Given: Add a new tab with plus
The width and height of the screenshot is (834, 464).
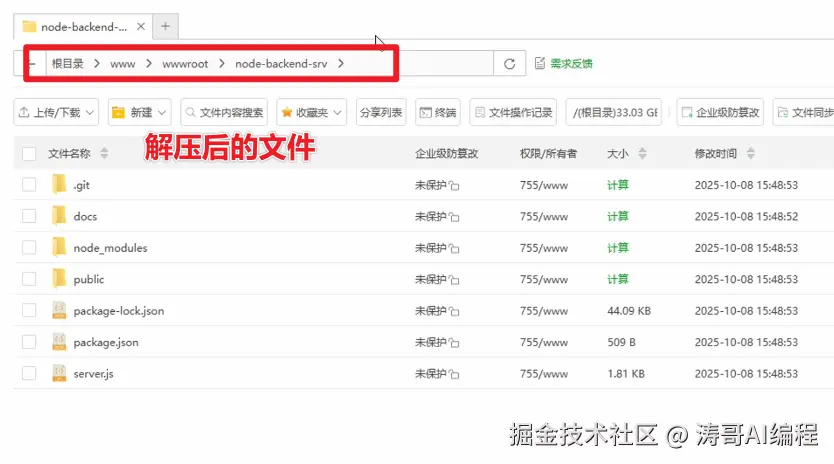Looking at the screenshot, I should pyautogui.click(x=165, y=26).
